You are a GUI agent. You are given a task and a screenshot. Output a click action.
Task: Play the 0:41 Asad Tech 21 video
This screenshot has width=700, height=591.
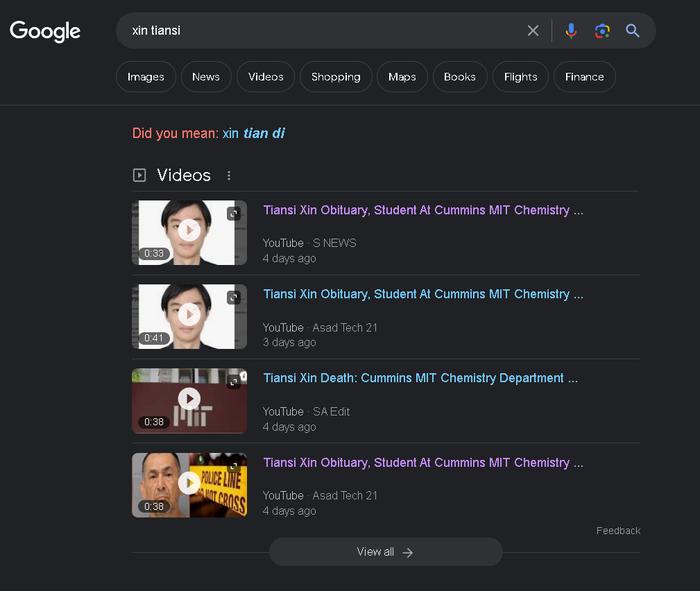(x=189, y=316)
